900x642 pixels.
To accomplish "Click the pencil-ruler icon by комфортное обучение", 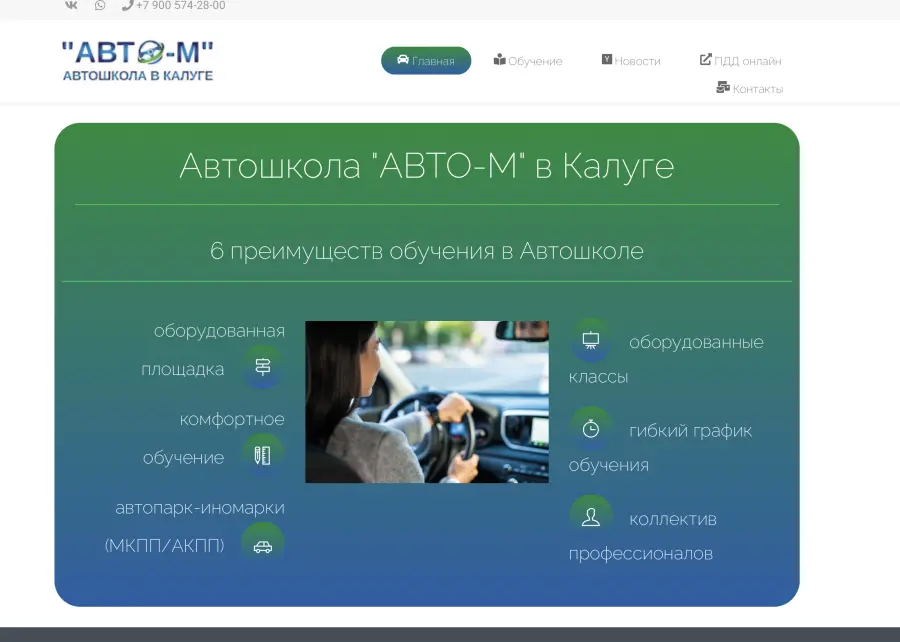I will coord(262,456).
